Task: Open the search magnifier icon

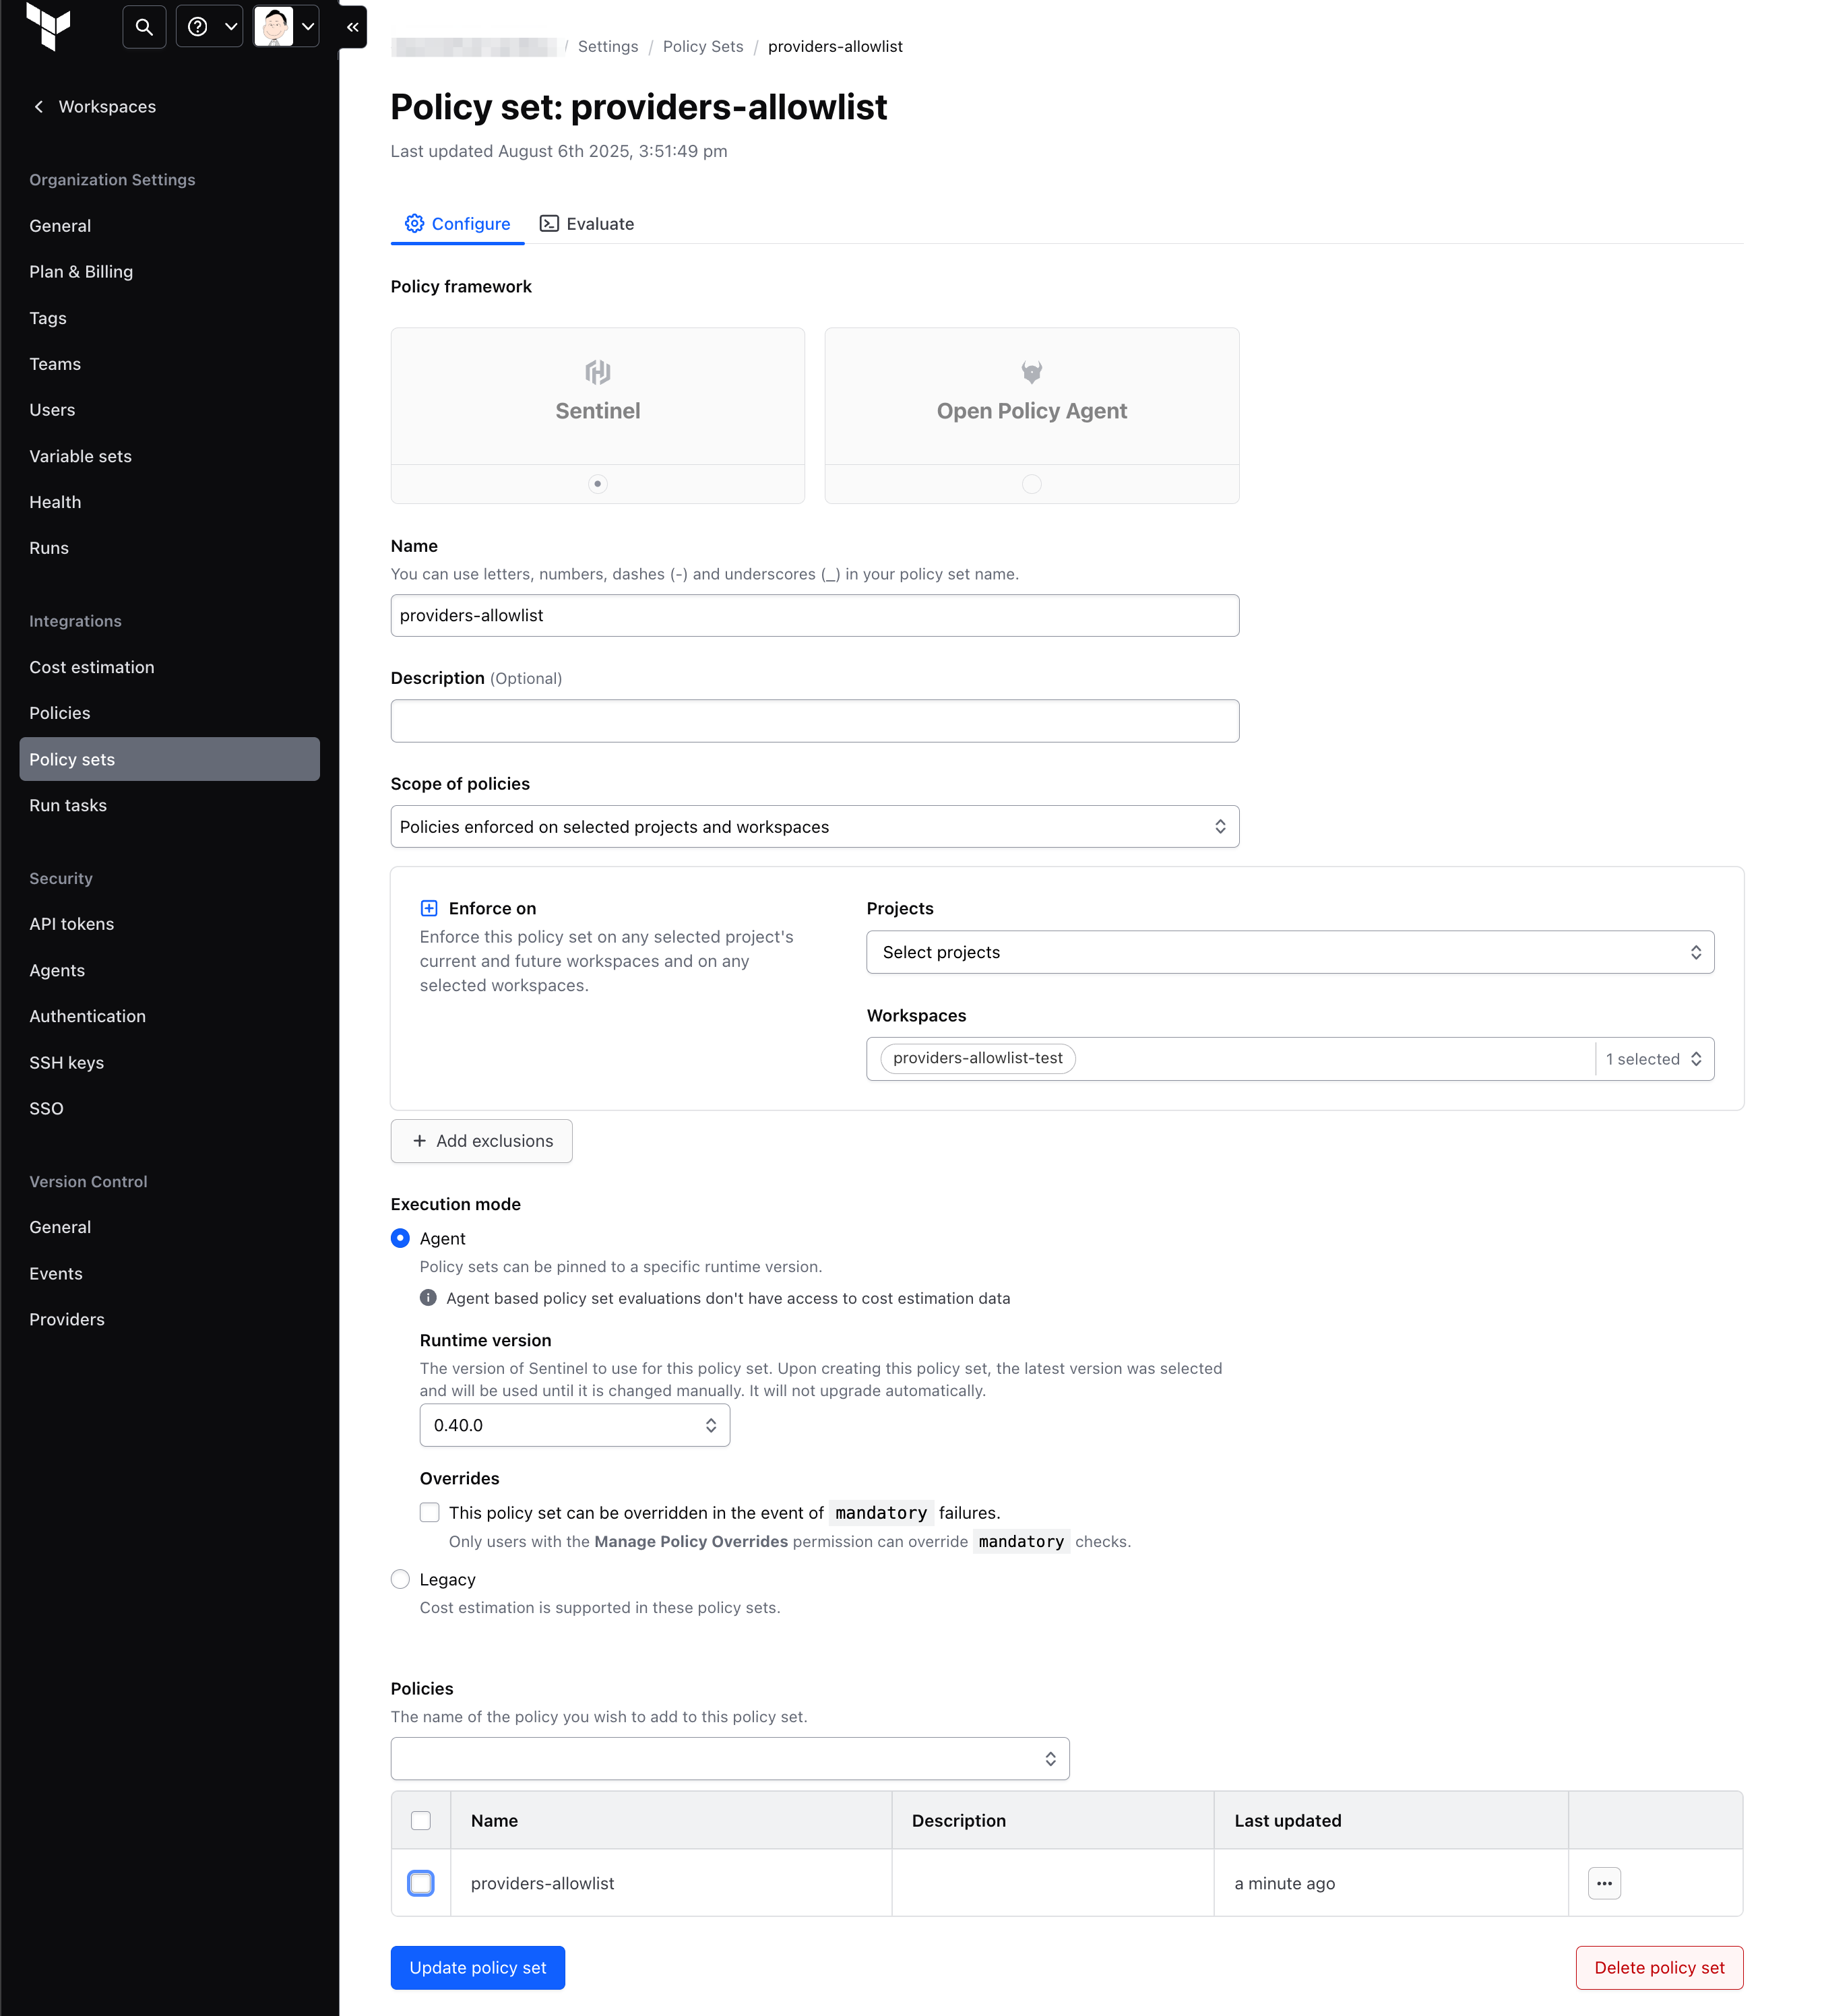Action: (x=144, y=27)
